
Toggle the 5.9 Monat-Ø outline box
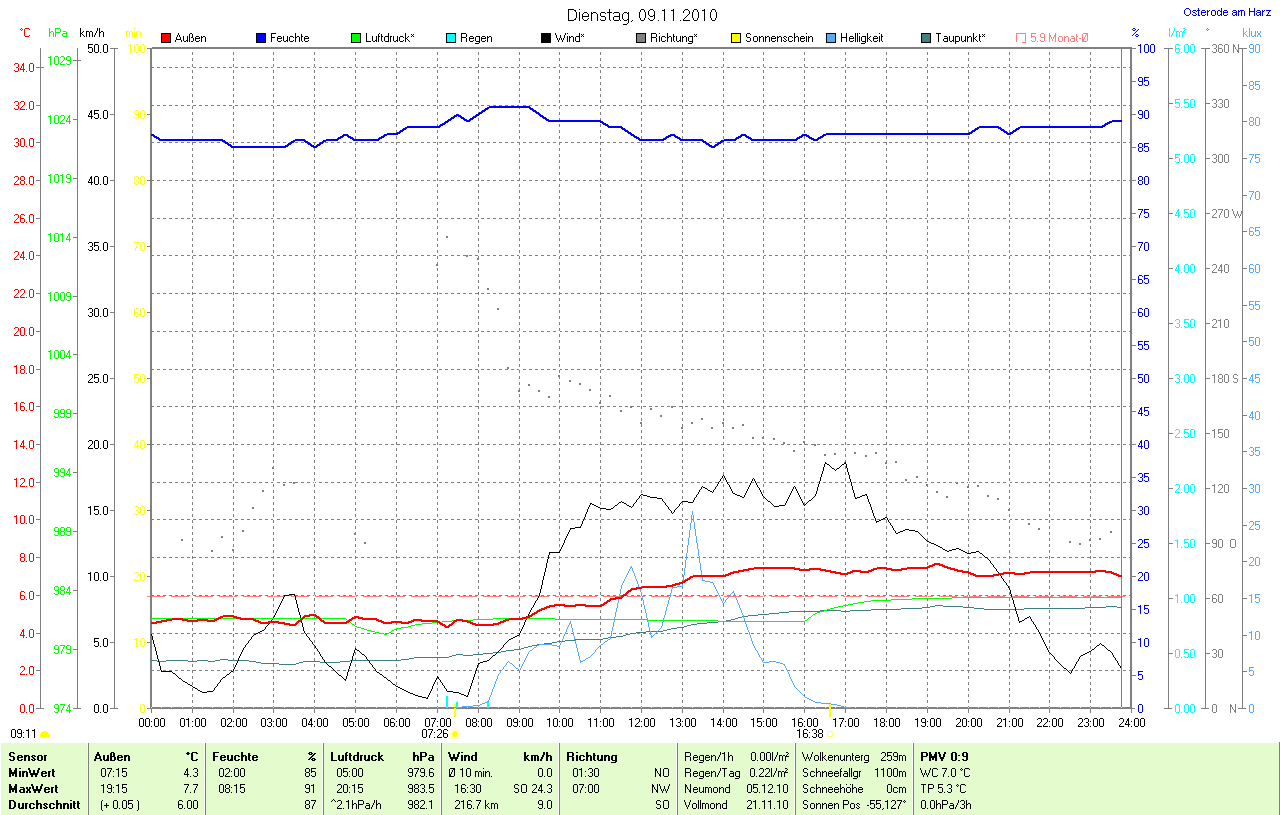pos(1021,38)
